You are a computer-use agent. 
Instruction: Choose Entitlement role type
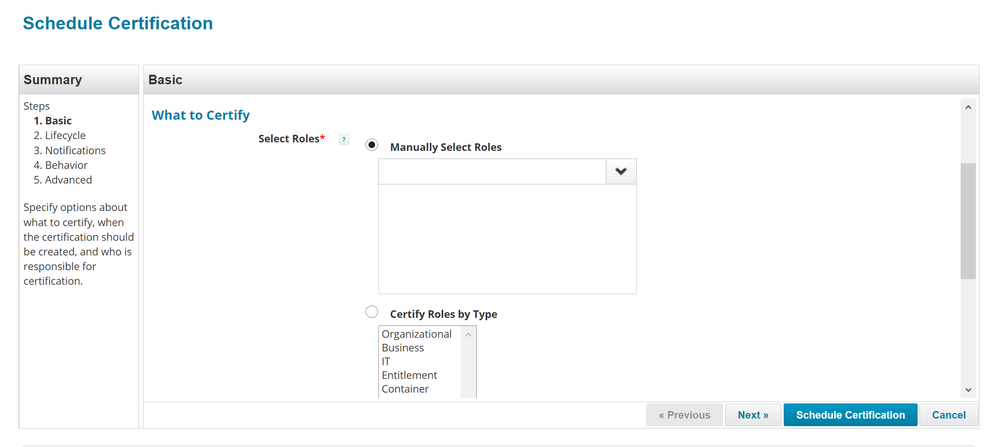click(x=409, y=376)
